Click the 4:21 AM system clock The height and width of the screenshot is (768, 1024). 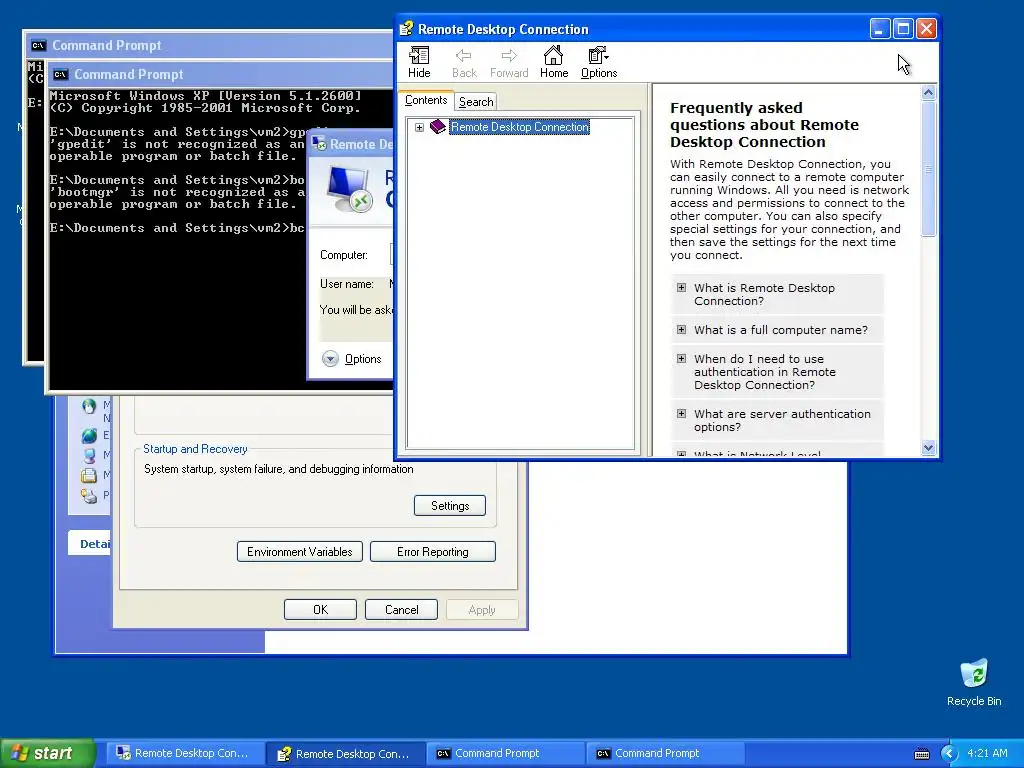coord(987,753)
